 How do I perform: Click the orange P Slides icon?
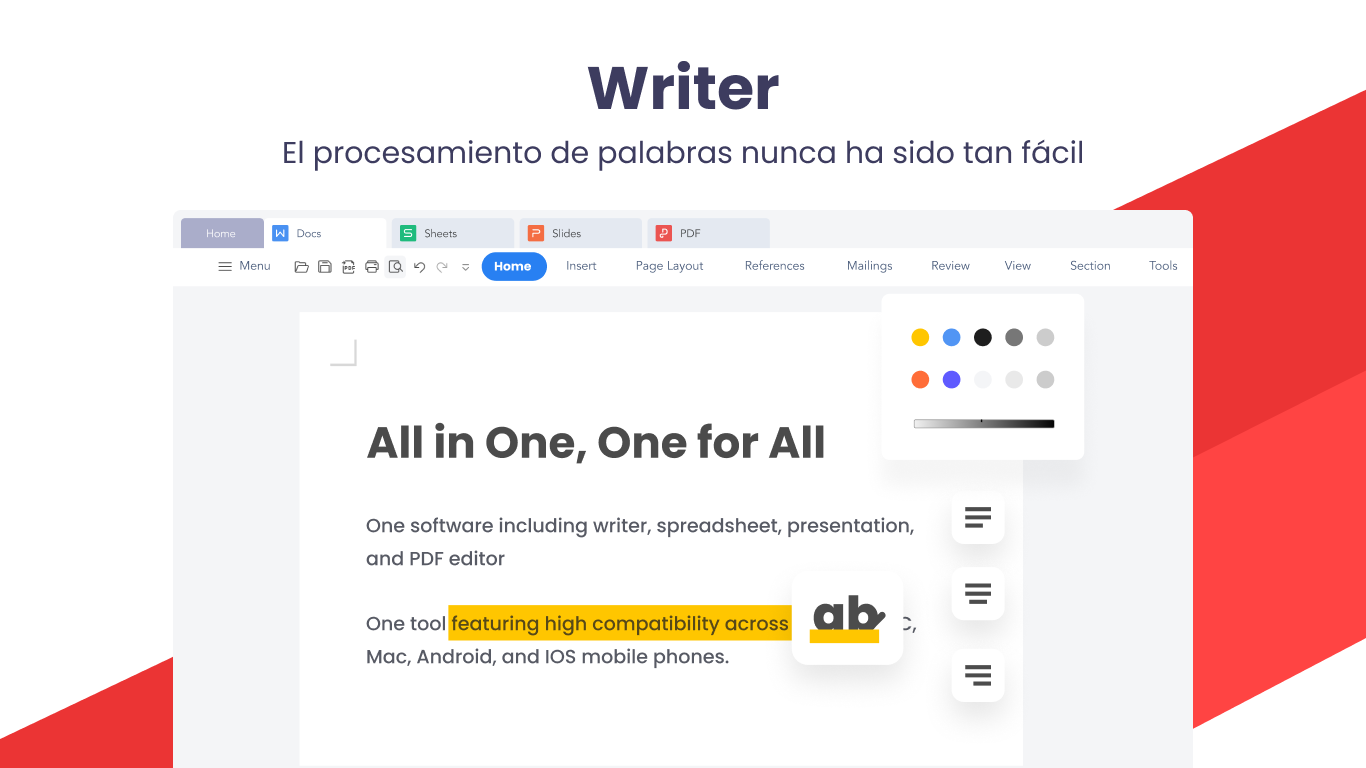coord(536,233)
